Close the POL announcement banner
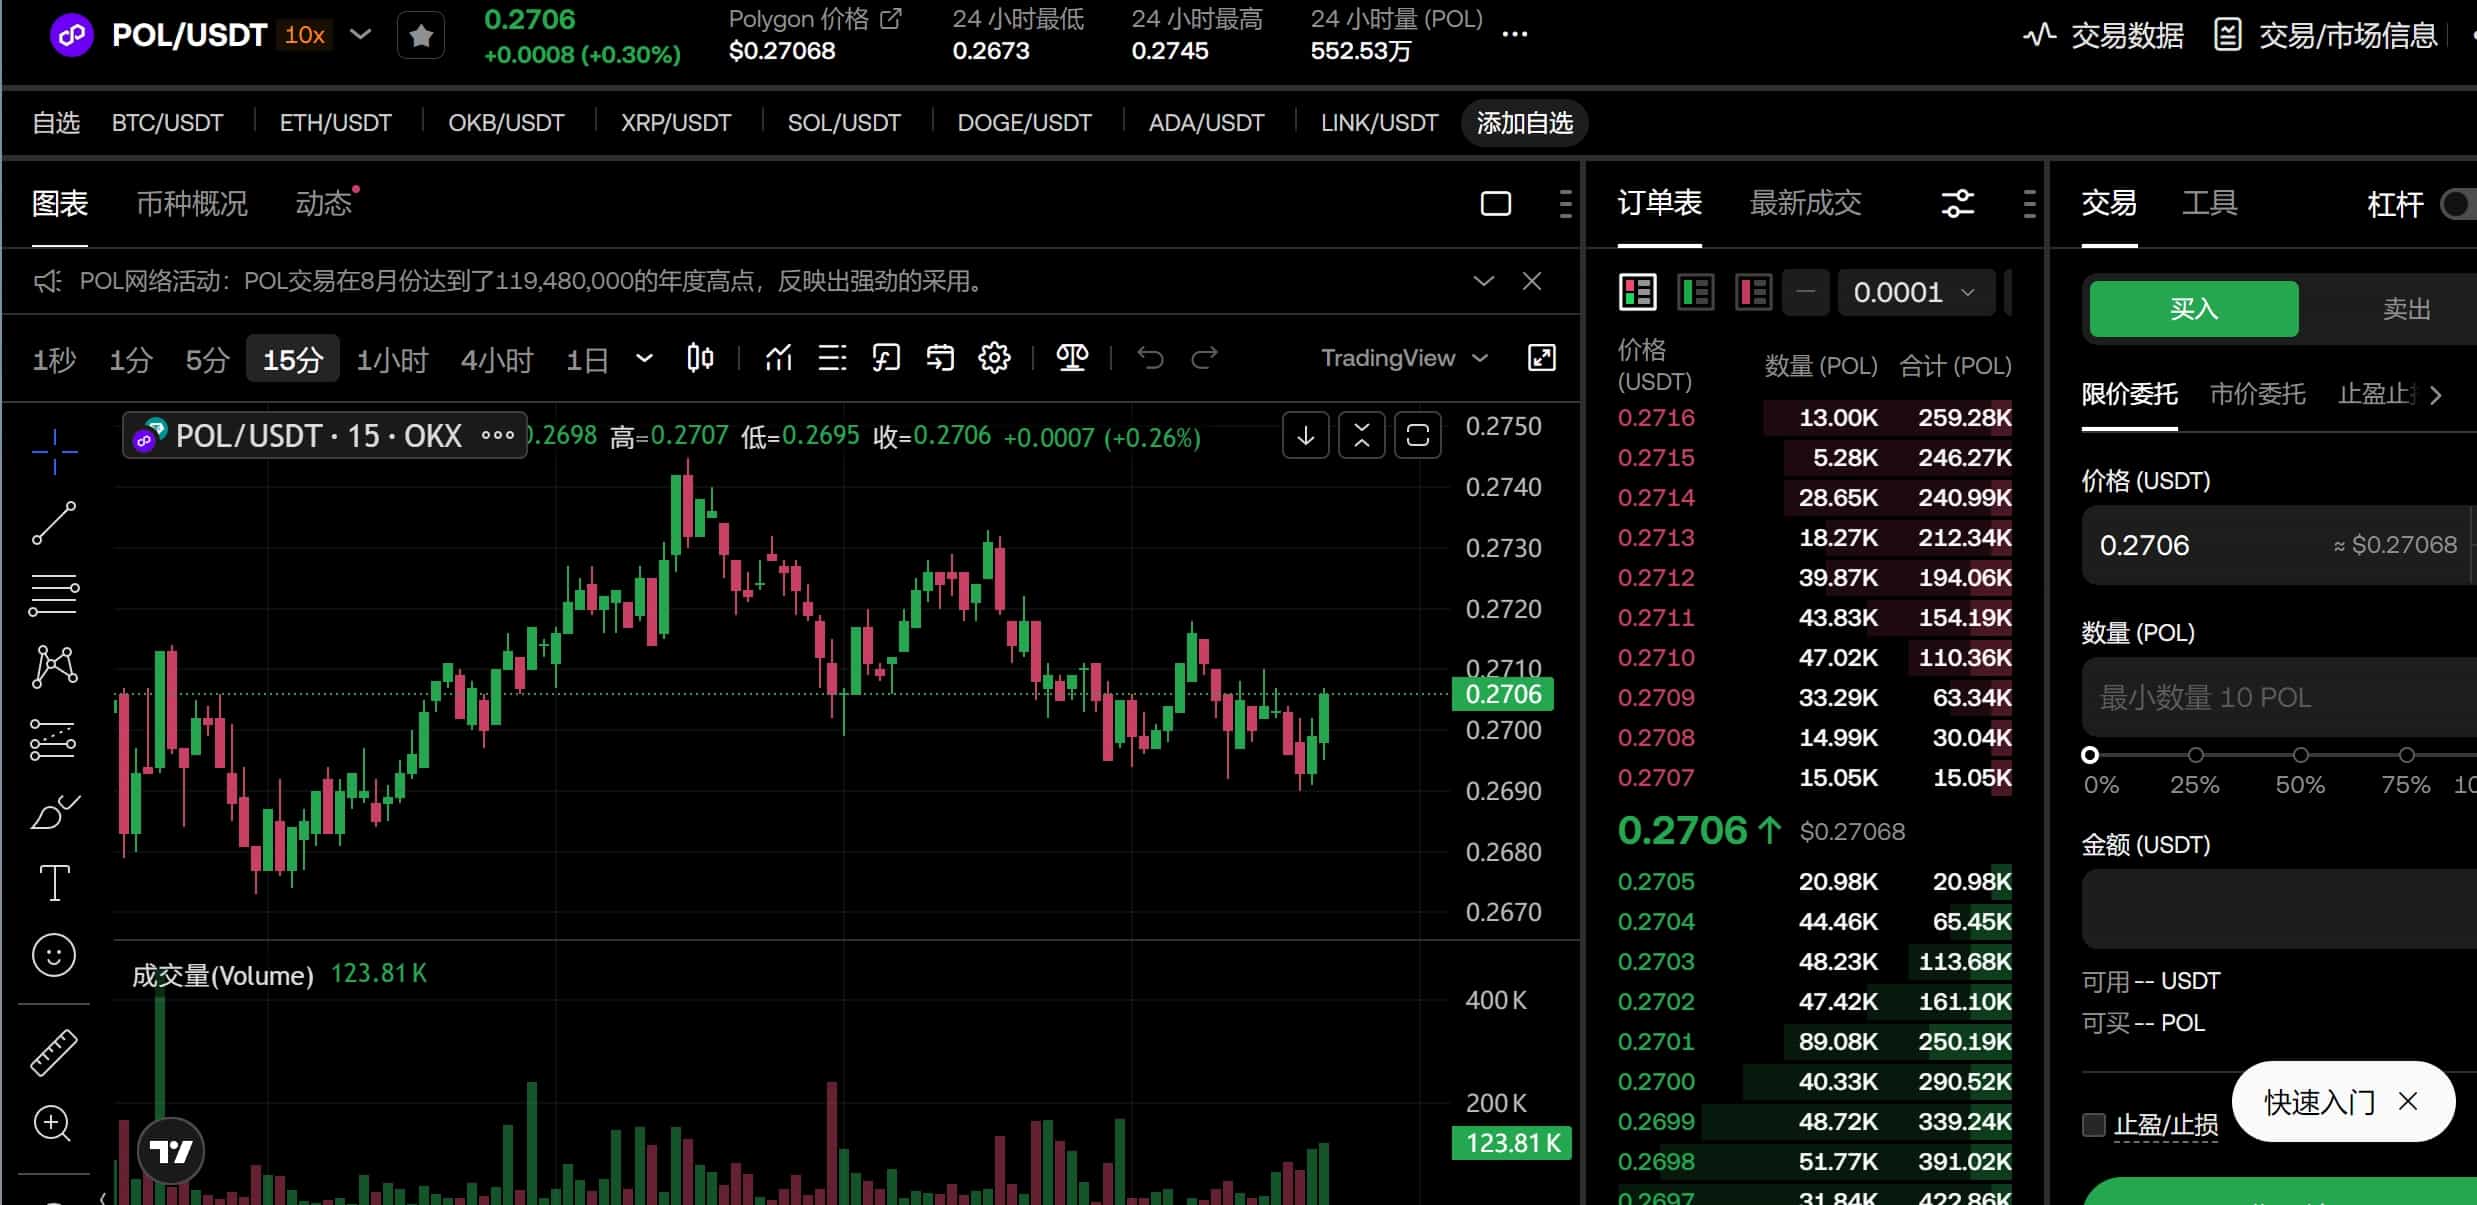The height and width of the screenshot is (1205, 2477). coord(1531,281)
